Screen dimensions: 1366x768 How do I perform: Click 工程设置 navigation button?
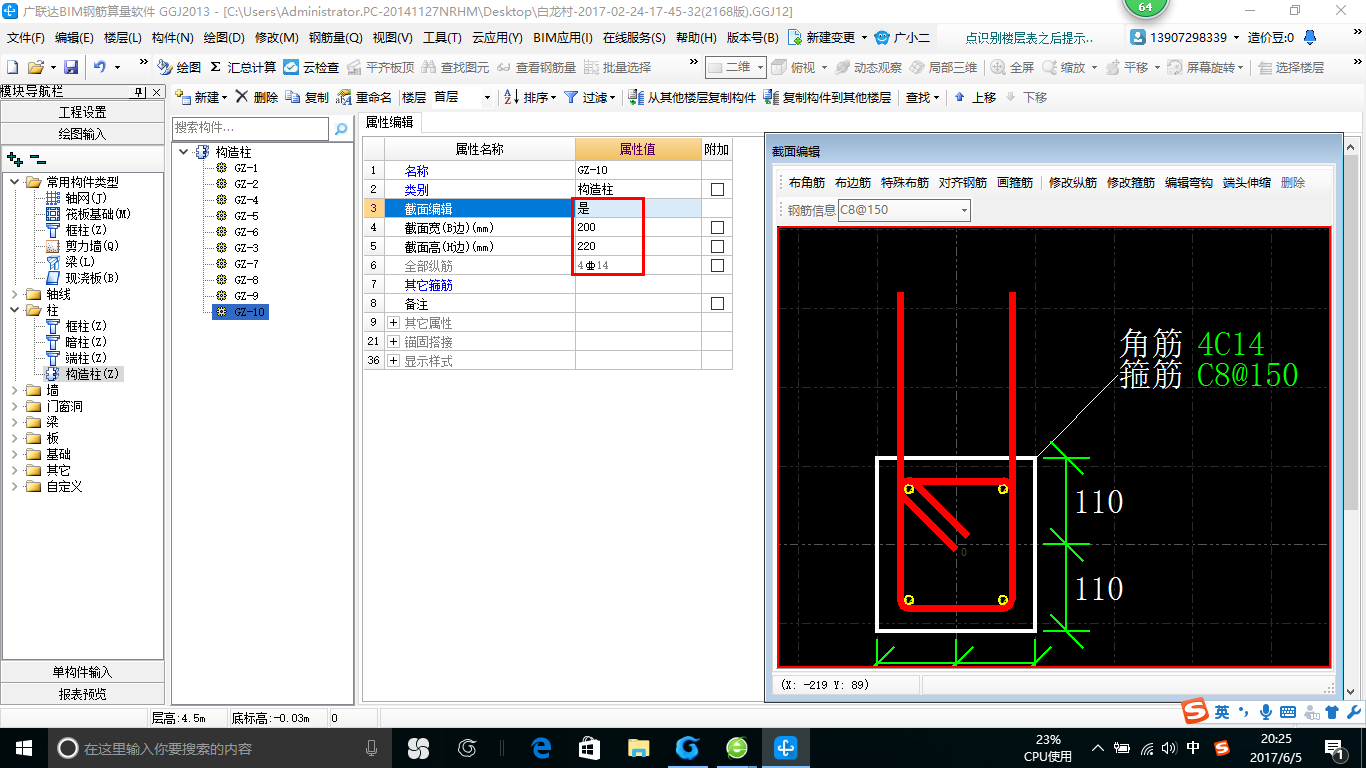pyautogui.click(x=82, y=112)
